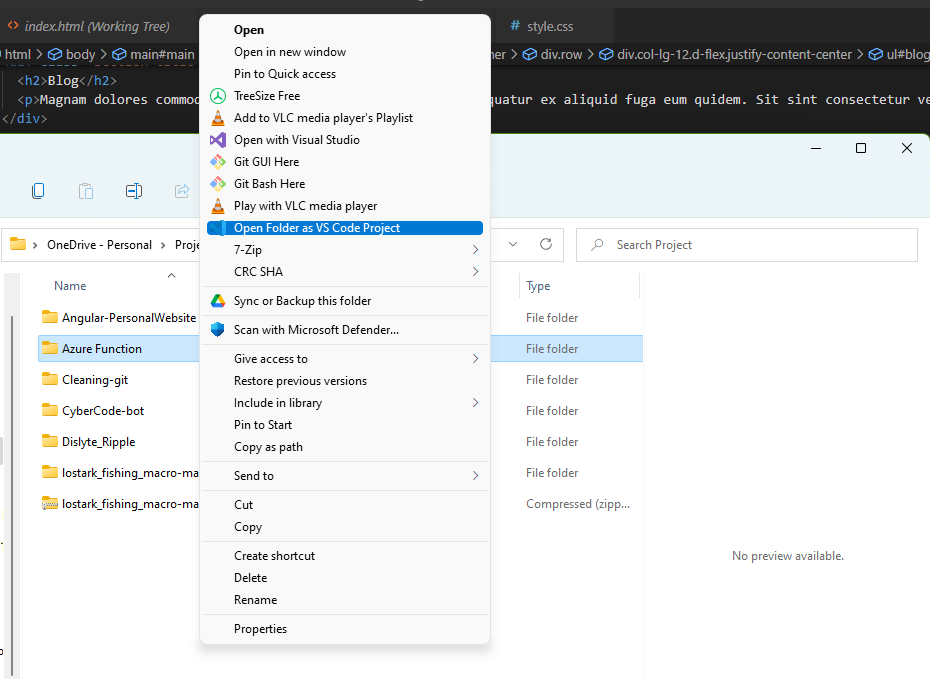
Task: Select Open Folder as VS Code Project
Action: (345, 228)
